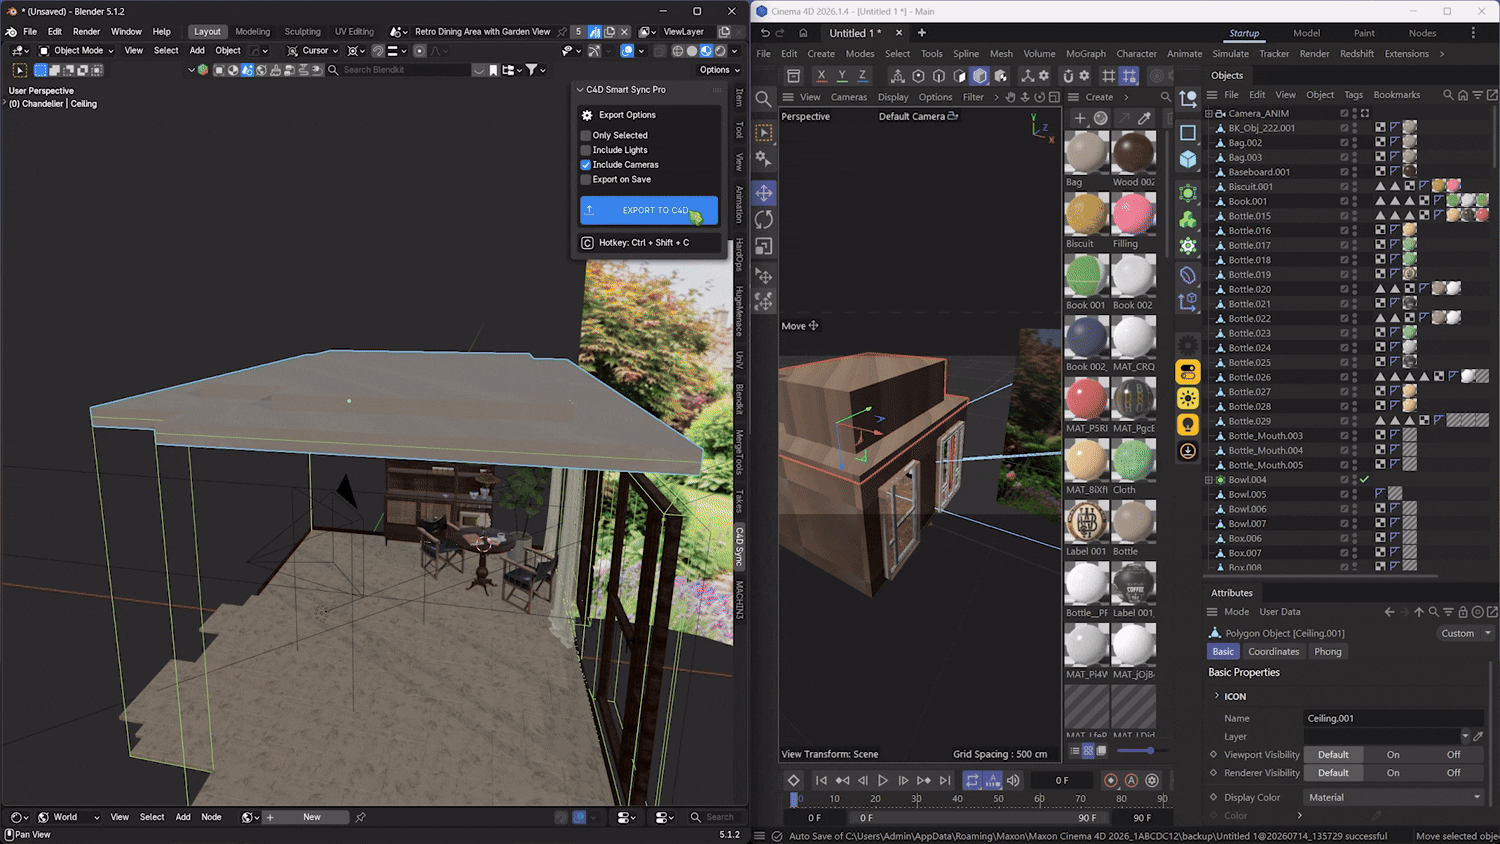Set Renderer Visibility to On

tap(1393, 773)
